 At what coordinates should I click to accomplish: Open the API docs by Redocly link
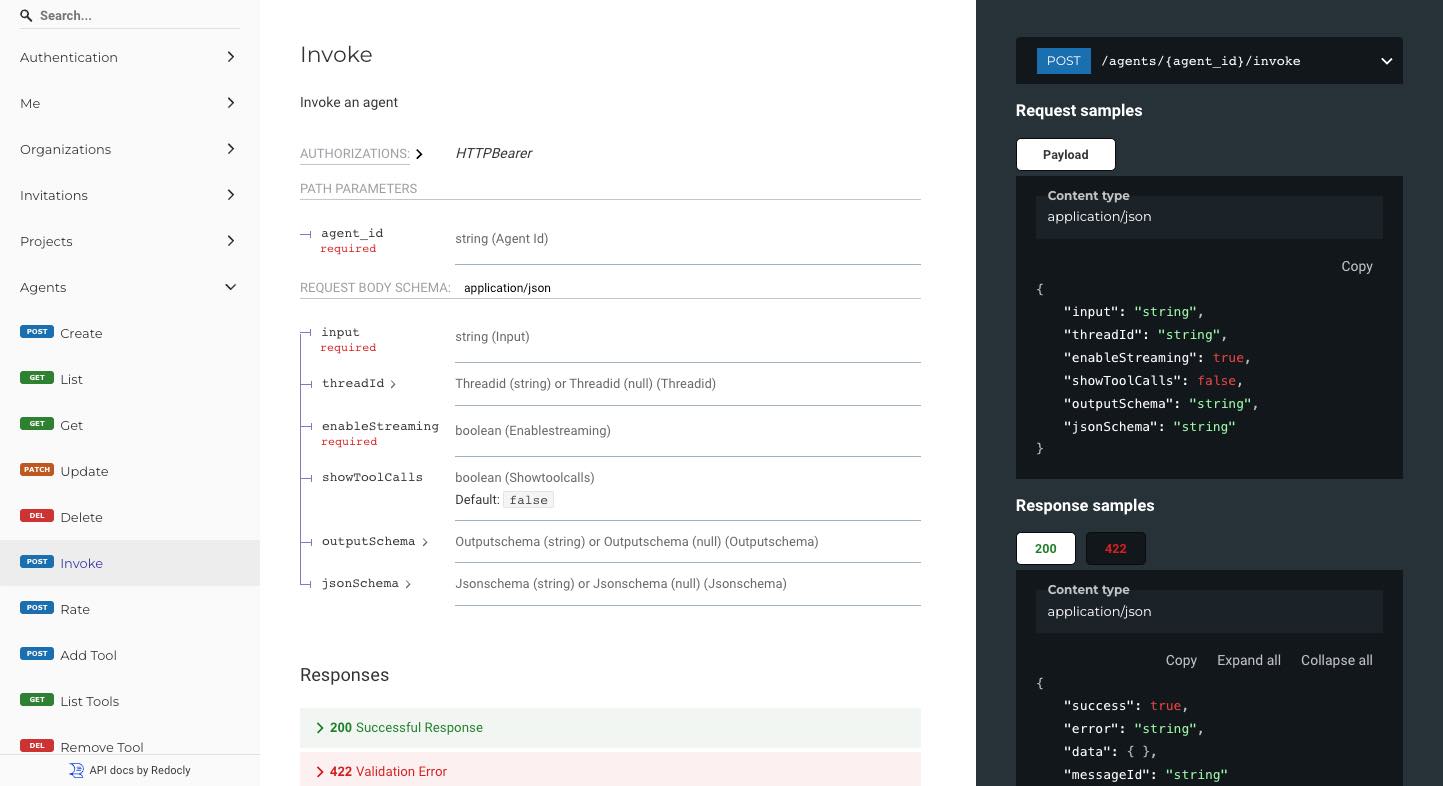pos(140,770)
